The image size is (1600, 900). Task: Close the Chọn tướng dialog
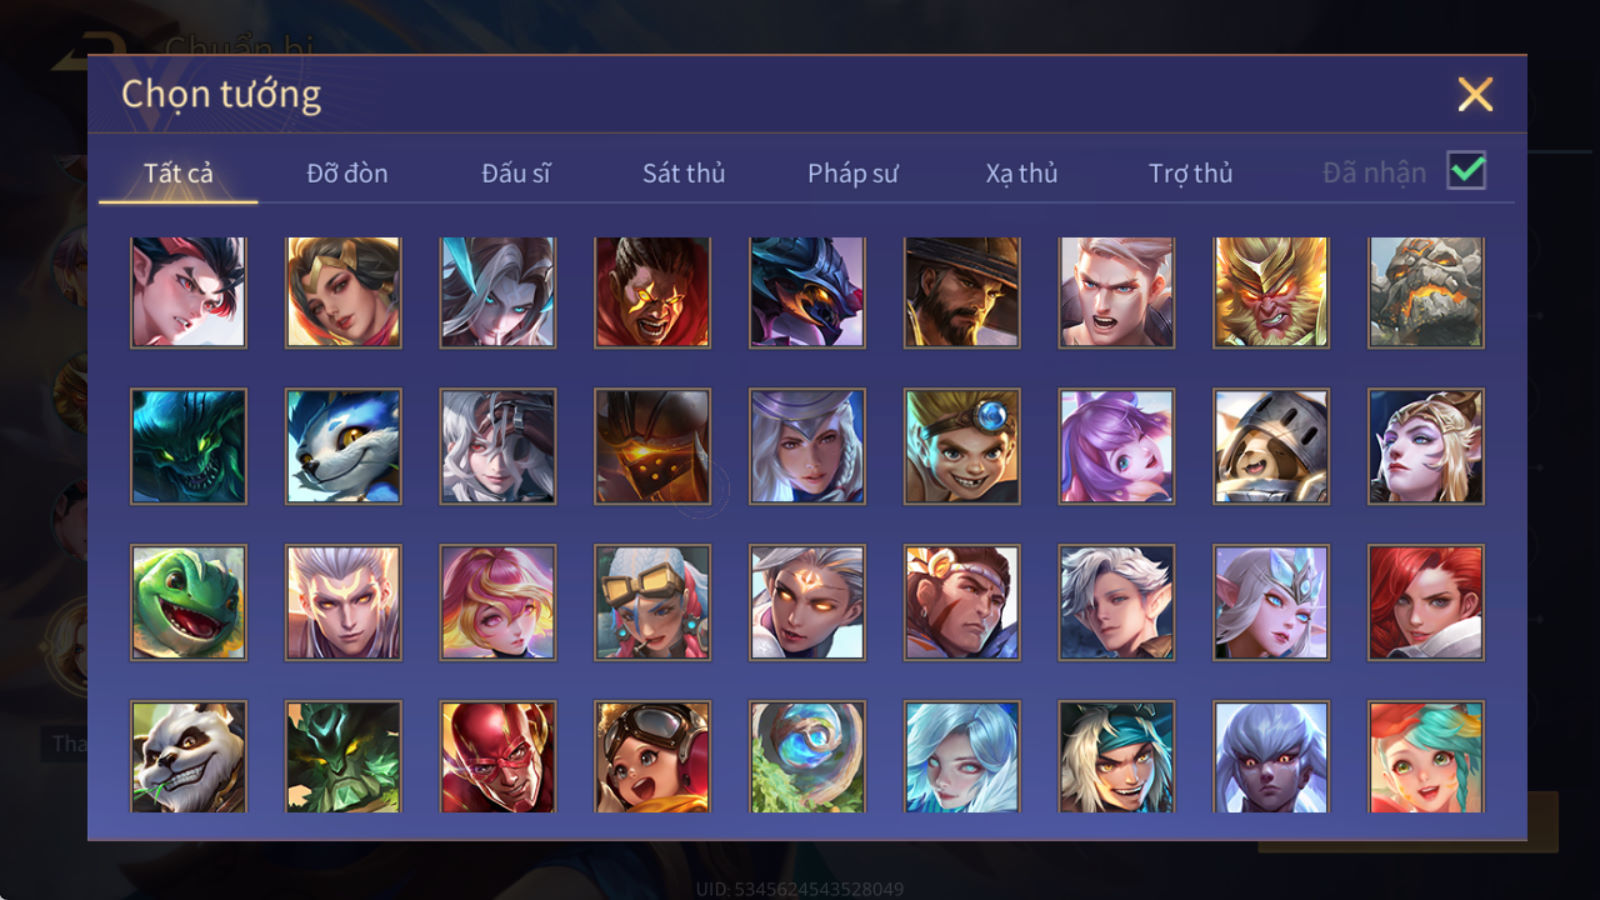(x=1475, y=95)
